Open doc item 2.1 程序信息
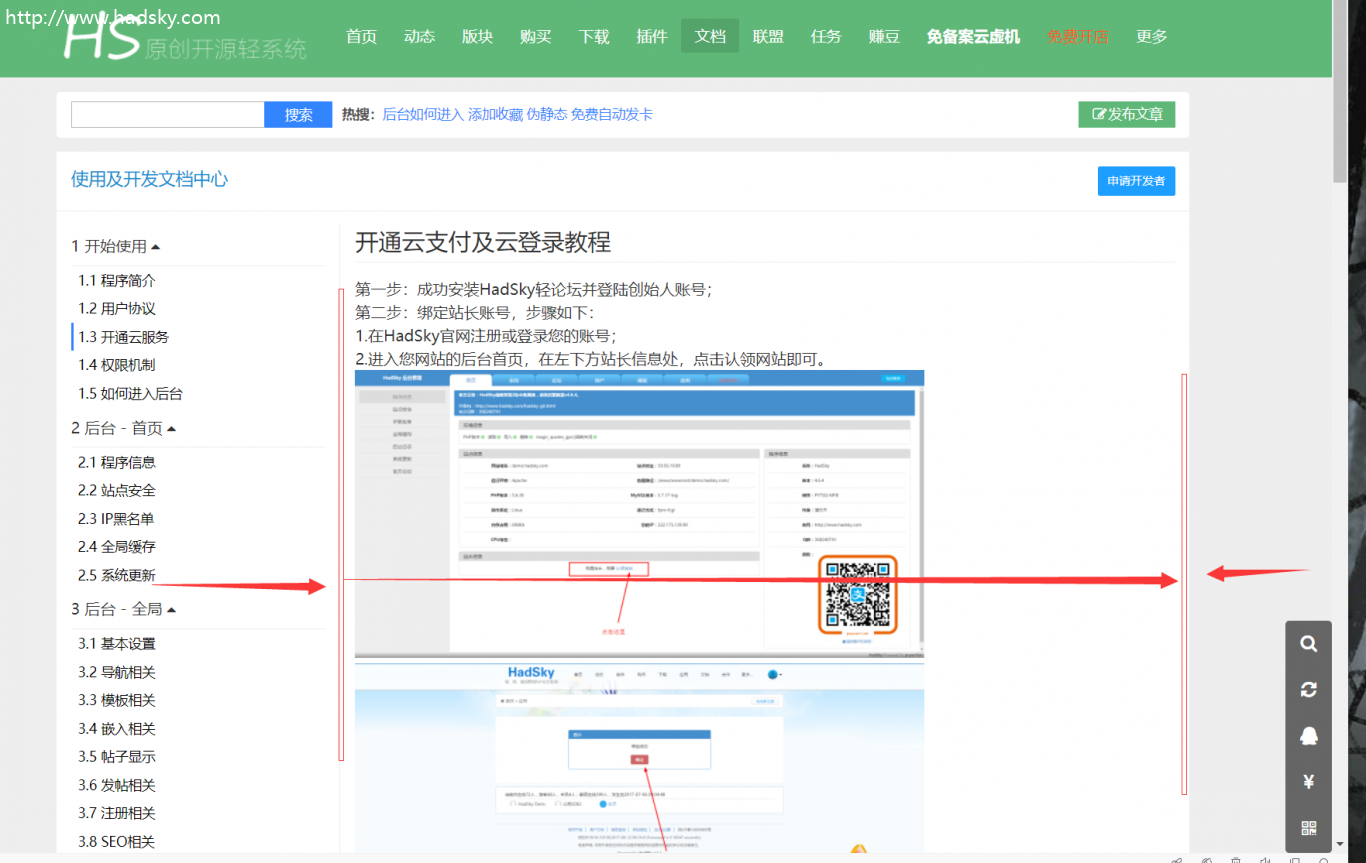This screenshot has width=1366, height=863. tap(117, 462)
